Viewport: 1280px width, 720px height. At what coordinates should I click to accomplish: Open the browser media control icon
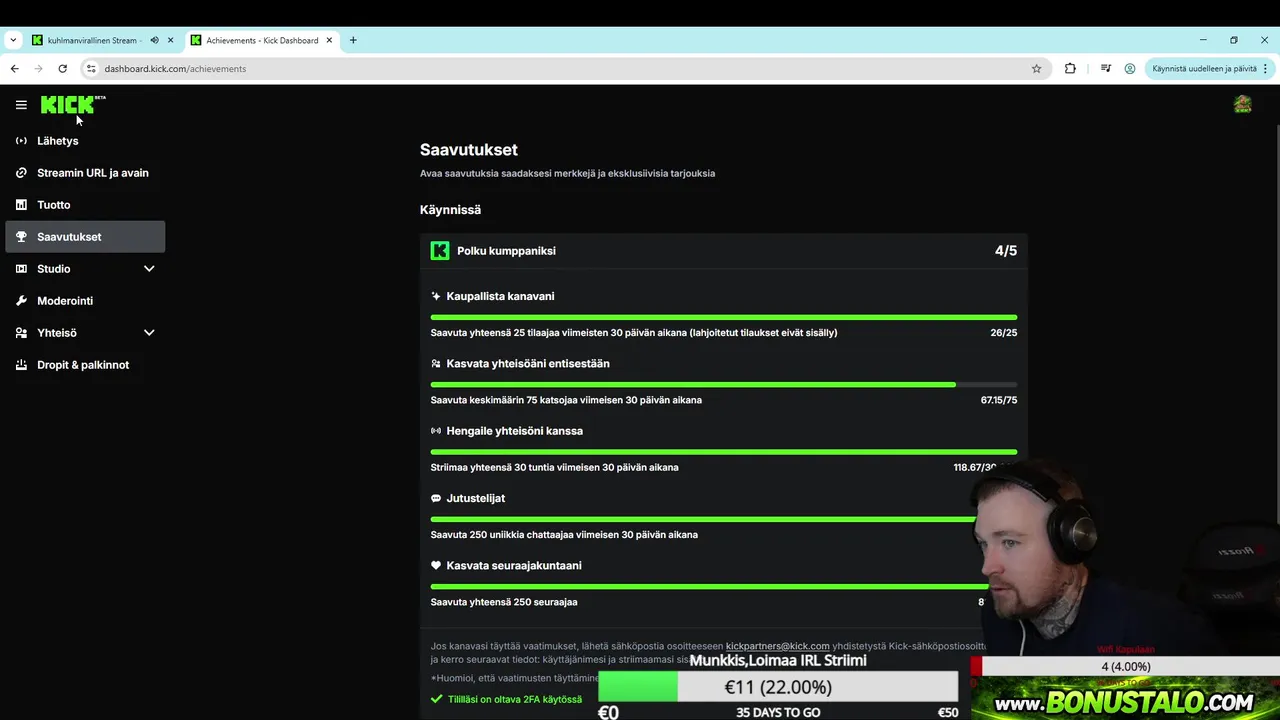click(1105, 69)
